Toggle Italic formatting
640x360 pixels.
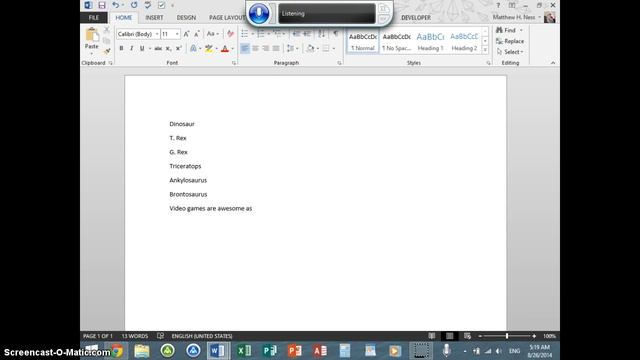(131, 49)
